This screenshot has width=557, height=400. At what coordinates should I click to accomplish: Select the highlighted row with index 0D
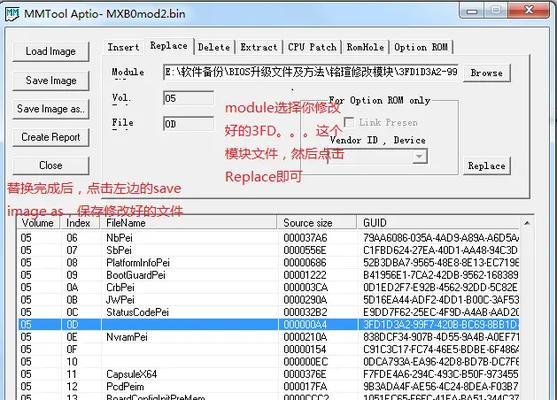(x=268, y=324)
